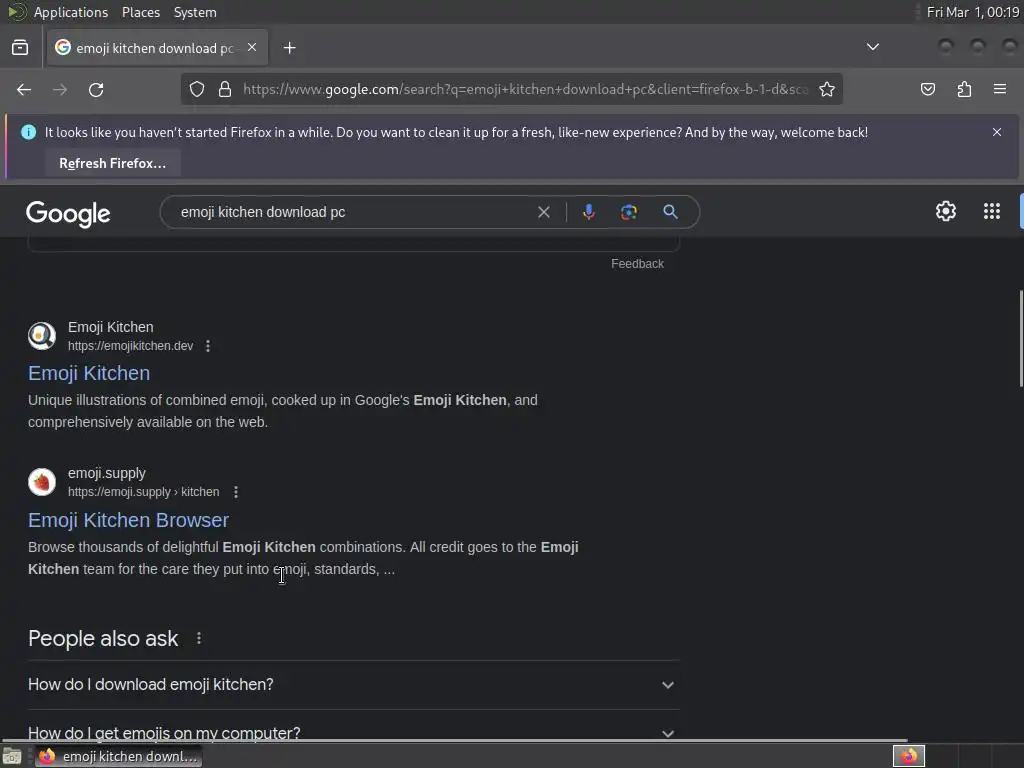Open the Emoji Kitchen Browser result
The height and width of the screenshot is (768, 1024).
coord(128,520)
